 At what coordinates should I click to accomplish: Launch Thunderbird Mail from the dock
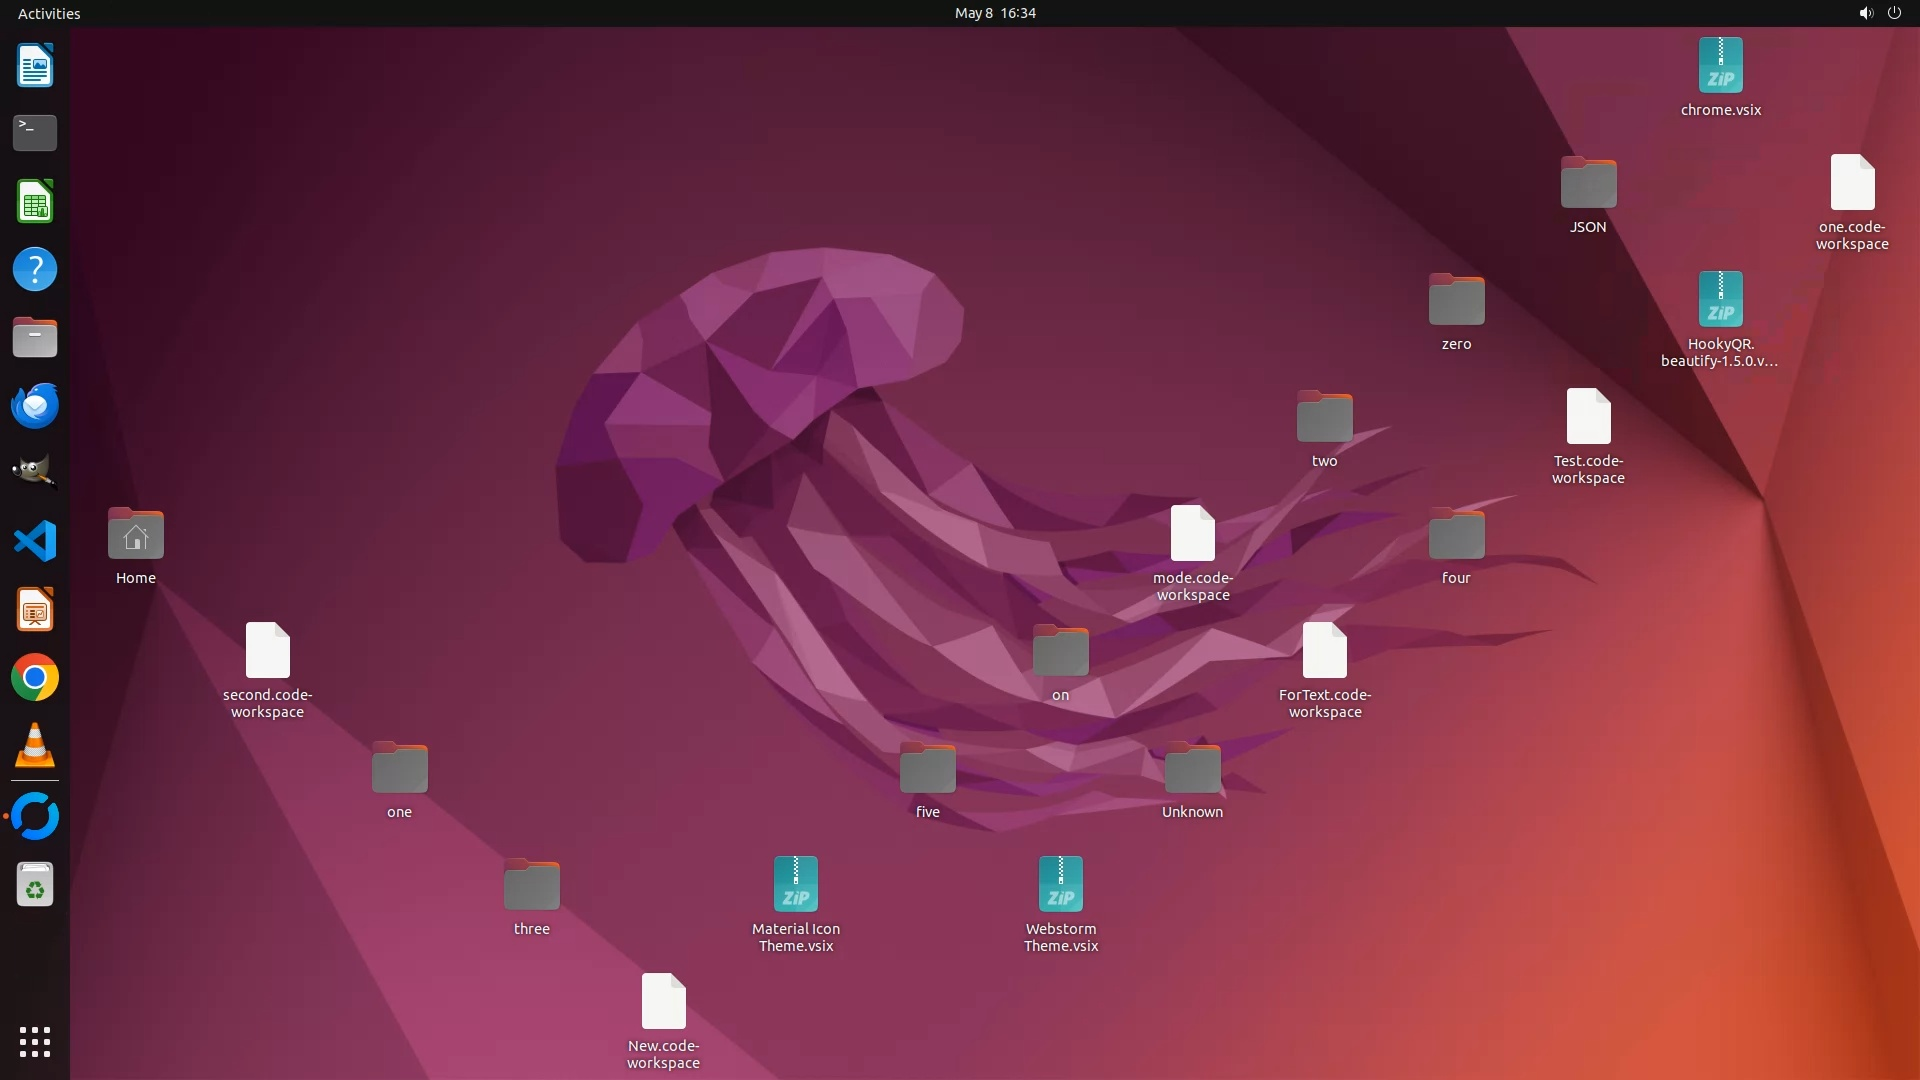(x=35, y=406)
